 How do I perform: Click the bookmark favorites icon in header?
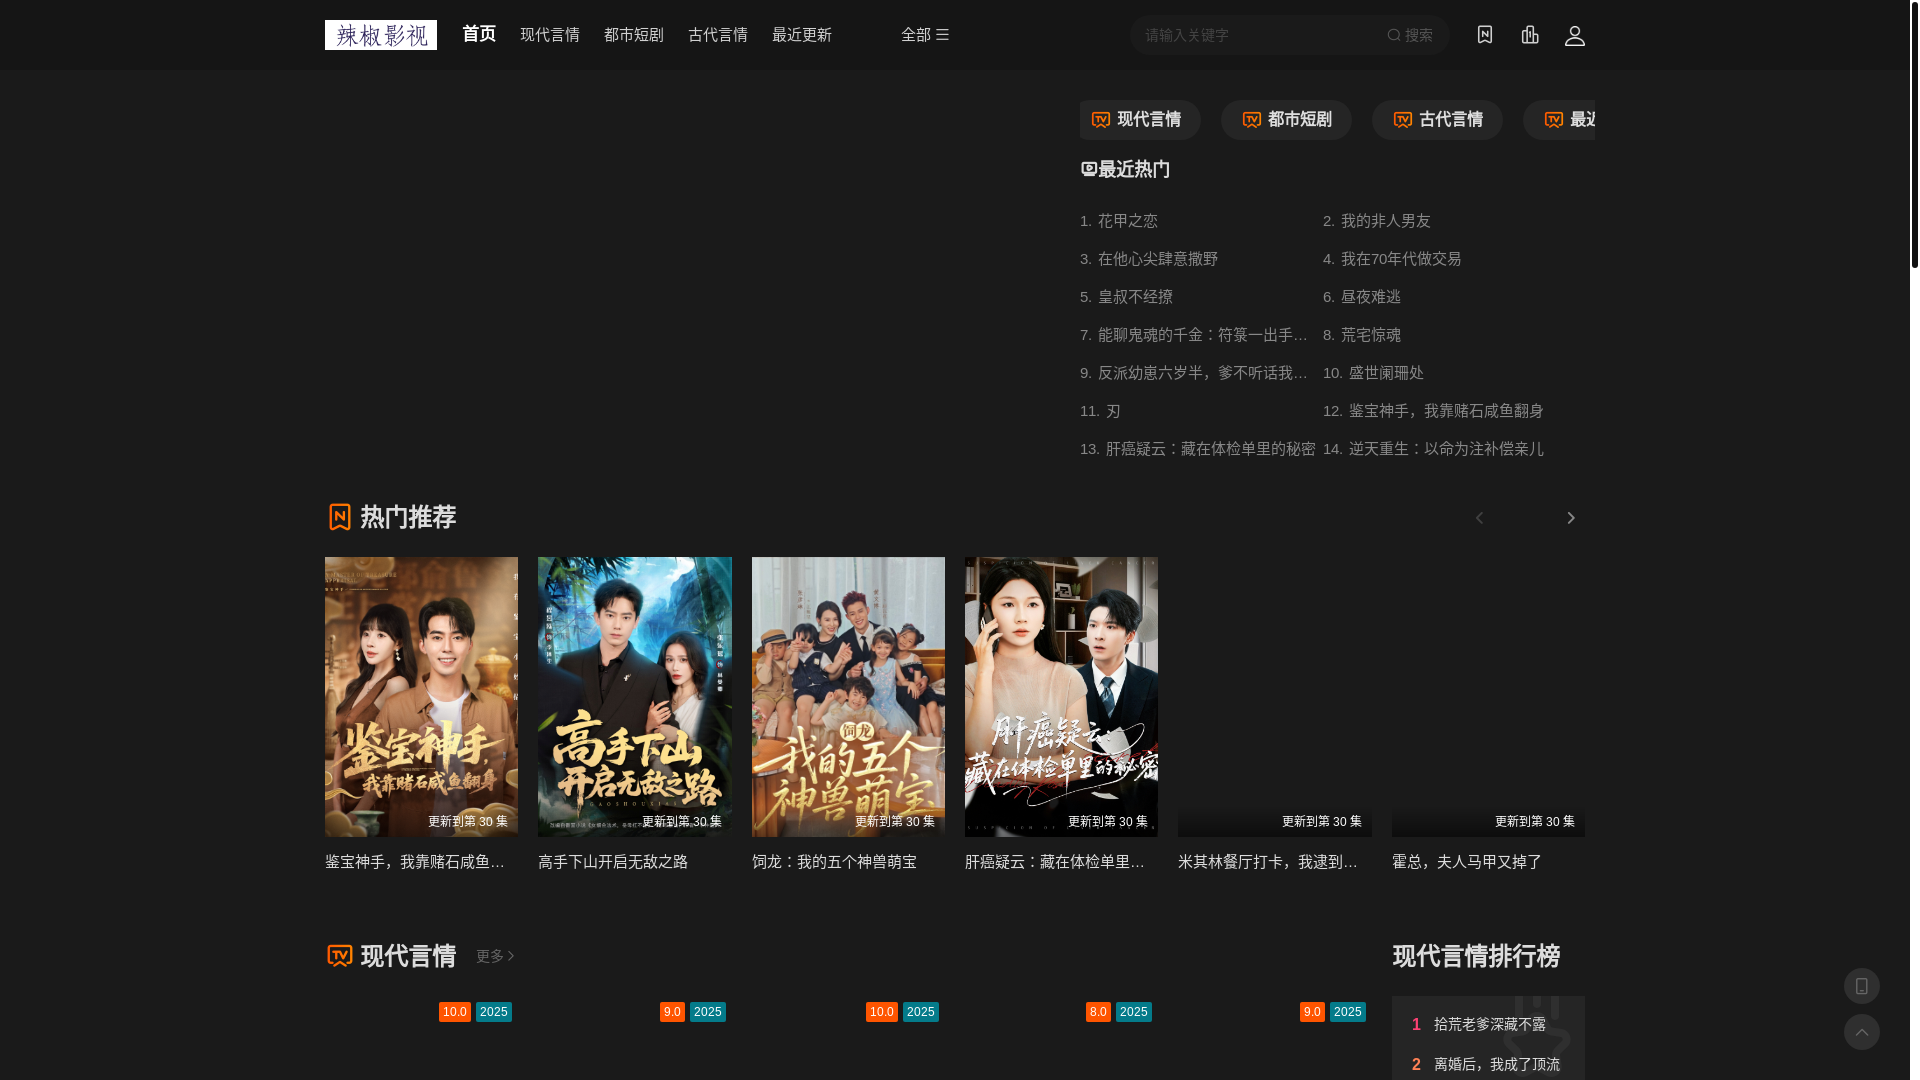[x=1484, y=35]
